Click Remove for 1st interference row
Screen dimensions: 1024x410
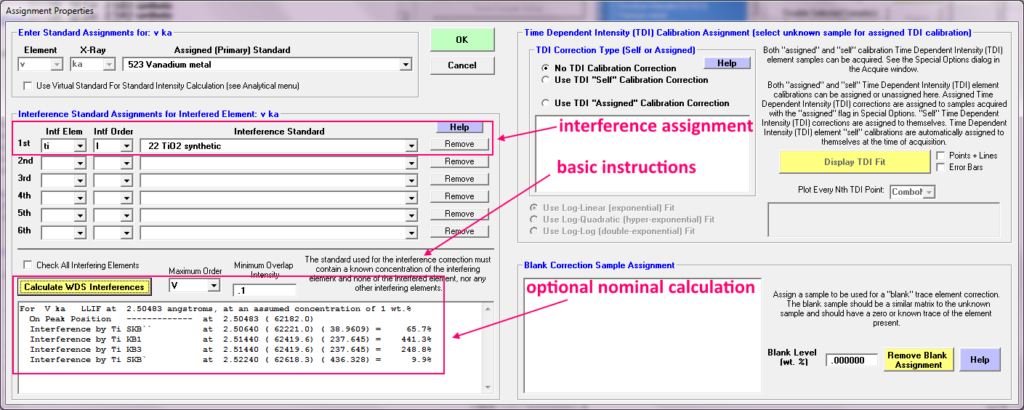click(x=458, y=144)
